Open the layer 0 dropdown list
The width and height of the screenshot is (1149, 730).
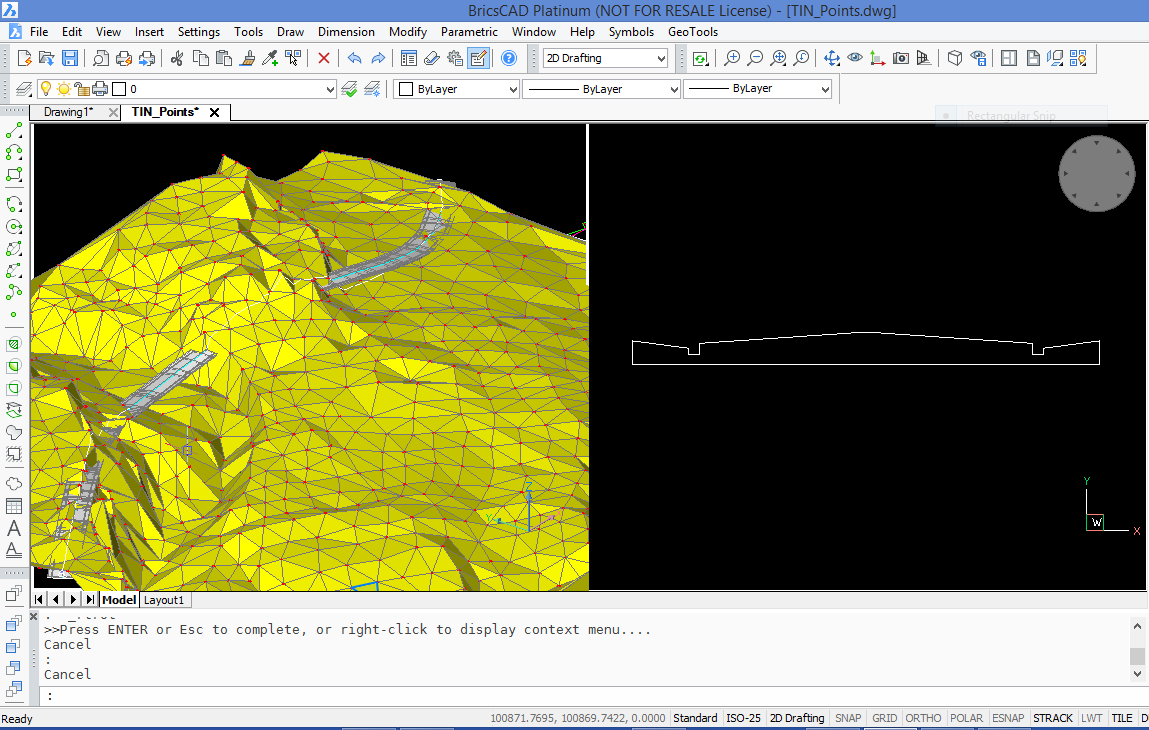pyautogui.click(x=330, y=89)
